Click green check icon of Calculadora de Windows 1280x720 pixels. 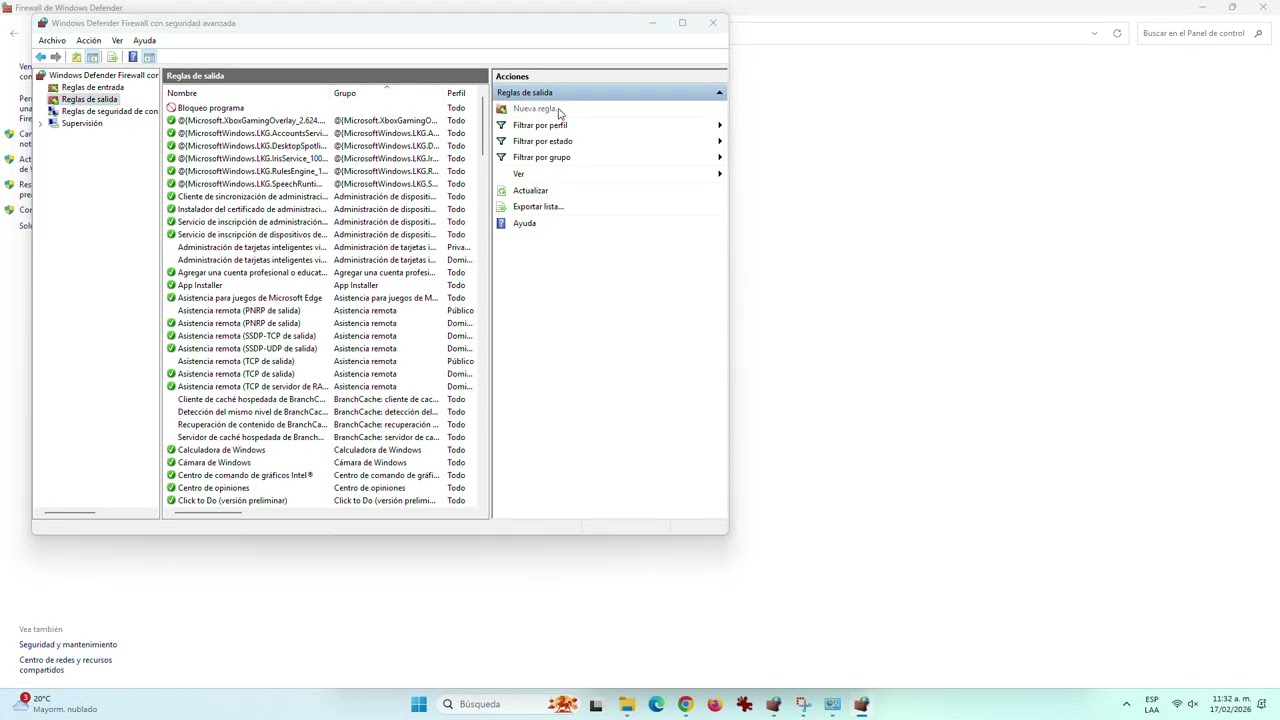click(171, 450)
